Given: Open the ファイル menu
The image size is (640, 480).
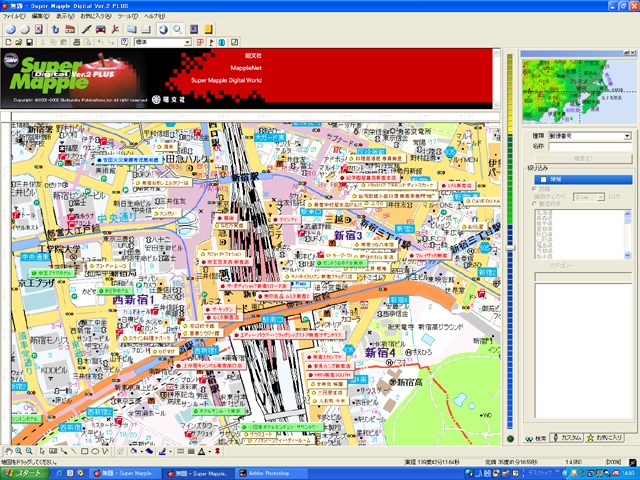Looking at the screenshot, I should (14, 16).
